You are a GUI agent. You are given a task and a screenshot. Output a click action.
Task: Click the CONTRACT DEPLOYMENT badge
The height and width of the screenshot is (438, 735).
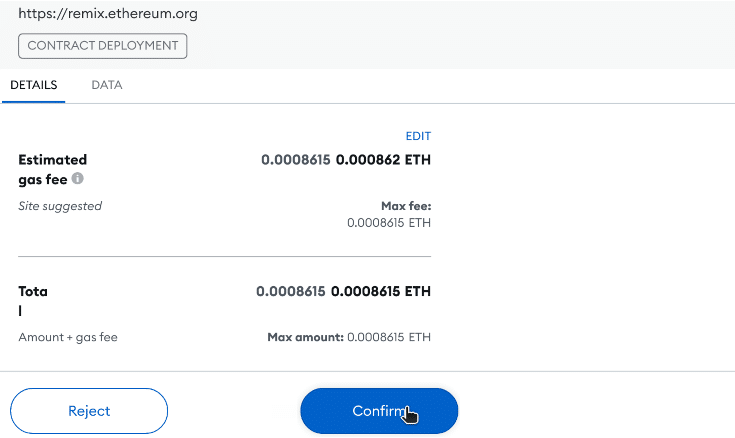point(103,45)
